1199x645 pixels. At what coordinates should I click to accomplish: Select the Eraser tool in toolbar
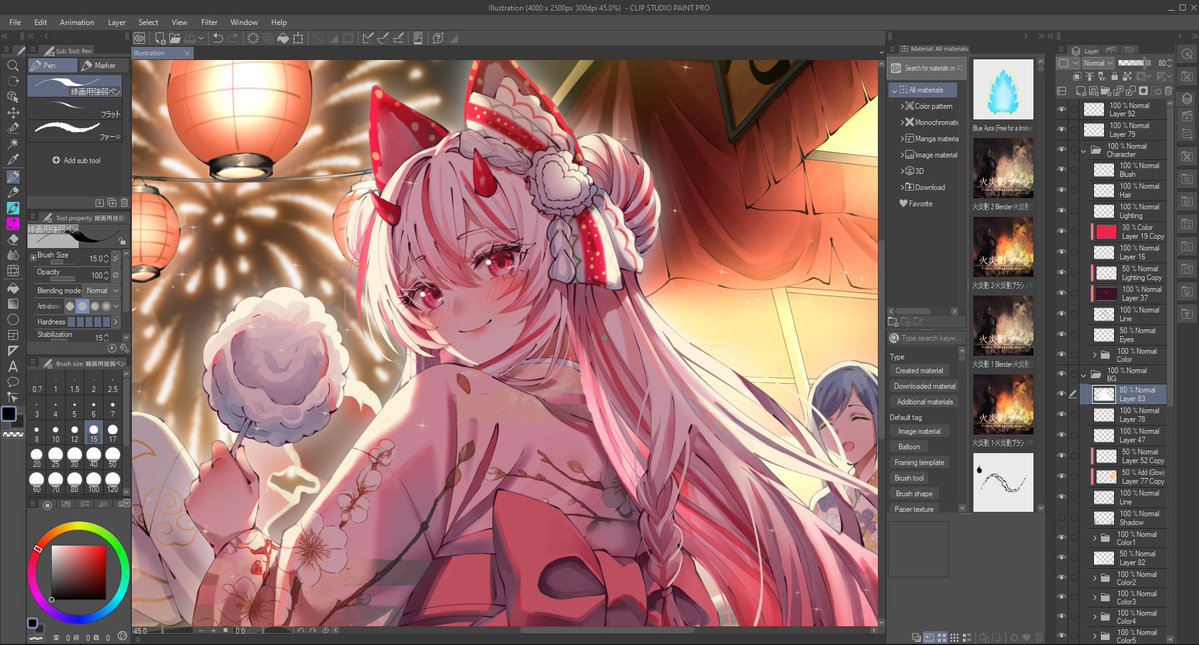(13, 239)
